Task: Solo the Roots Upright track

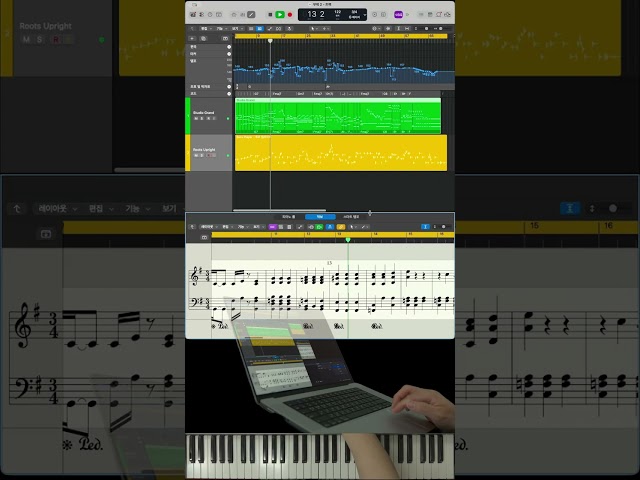Action: pyautogui.click(x=202, y=156)
